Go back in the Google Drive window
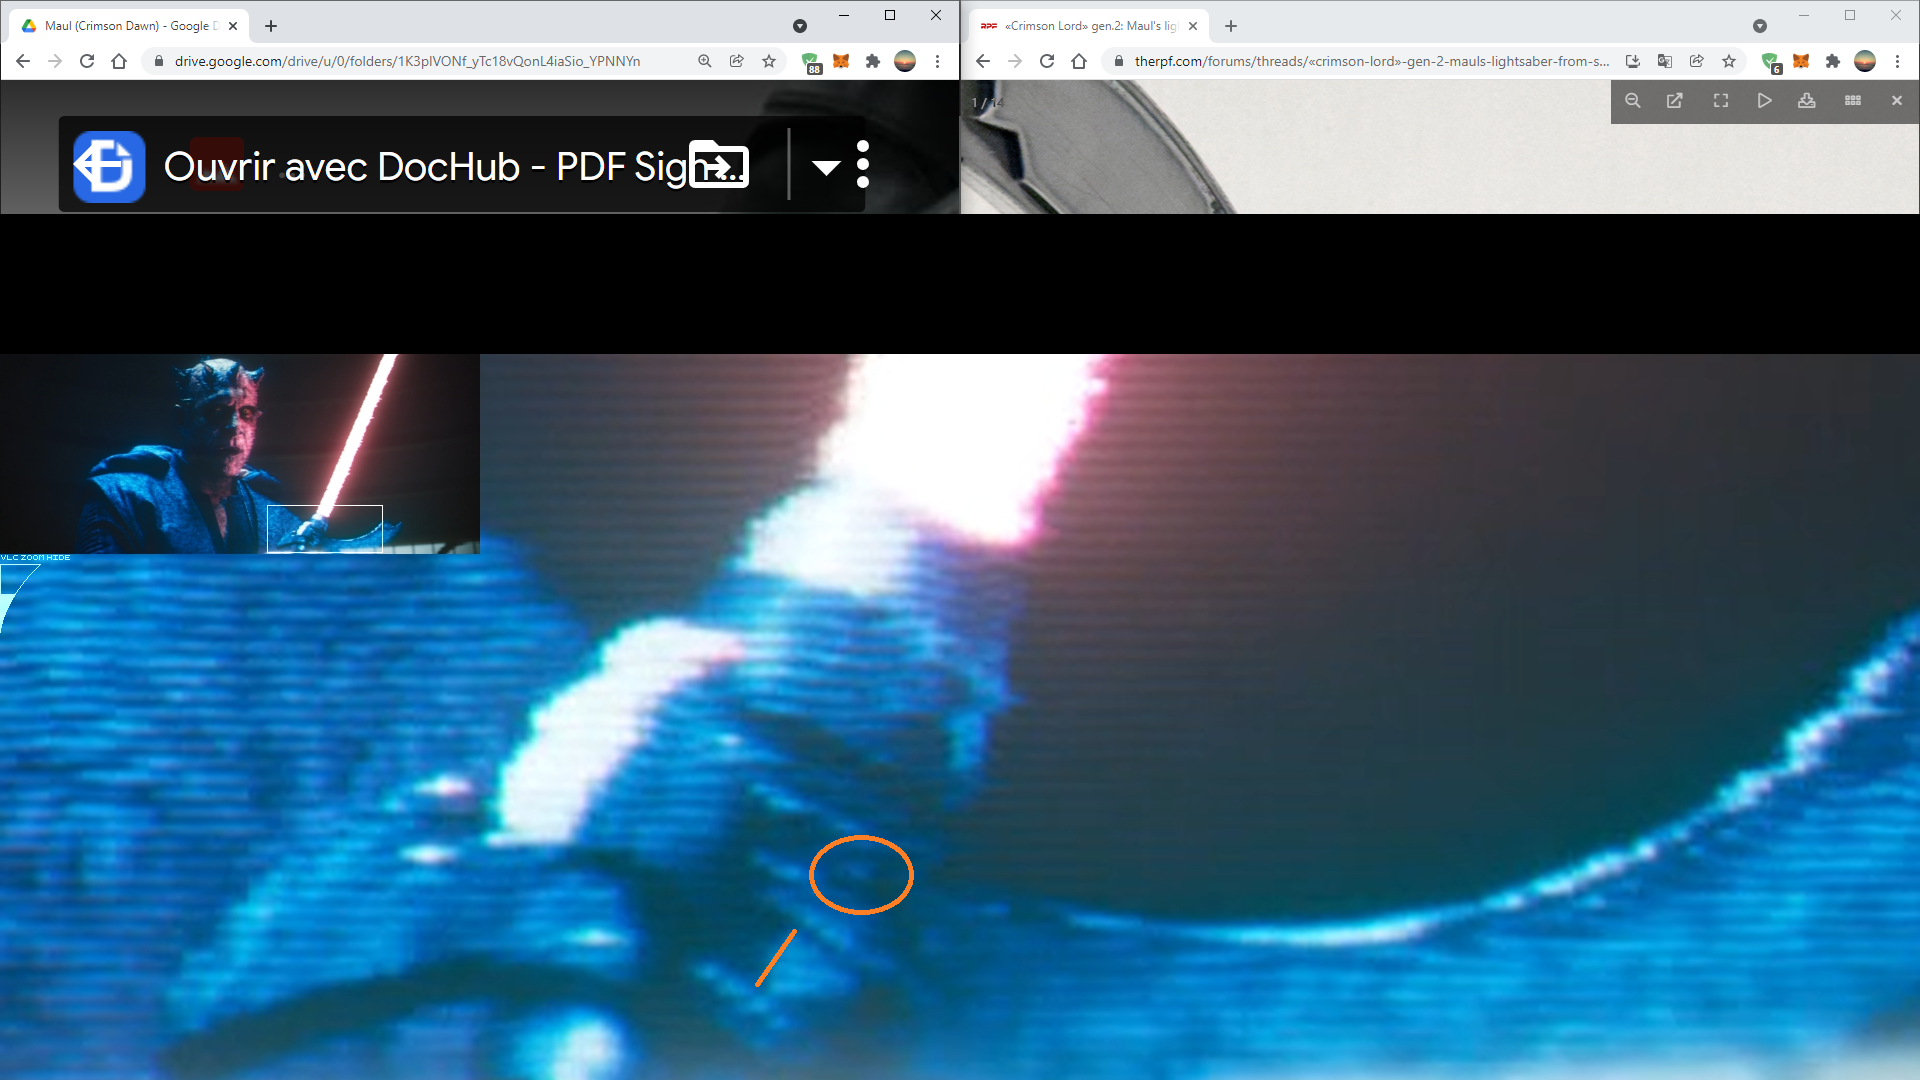This screenshot has height=1080, width=1920. tap(23, 61)
